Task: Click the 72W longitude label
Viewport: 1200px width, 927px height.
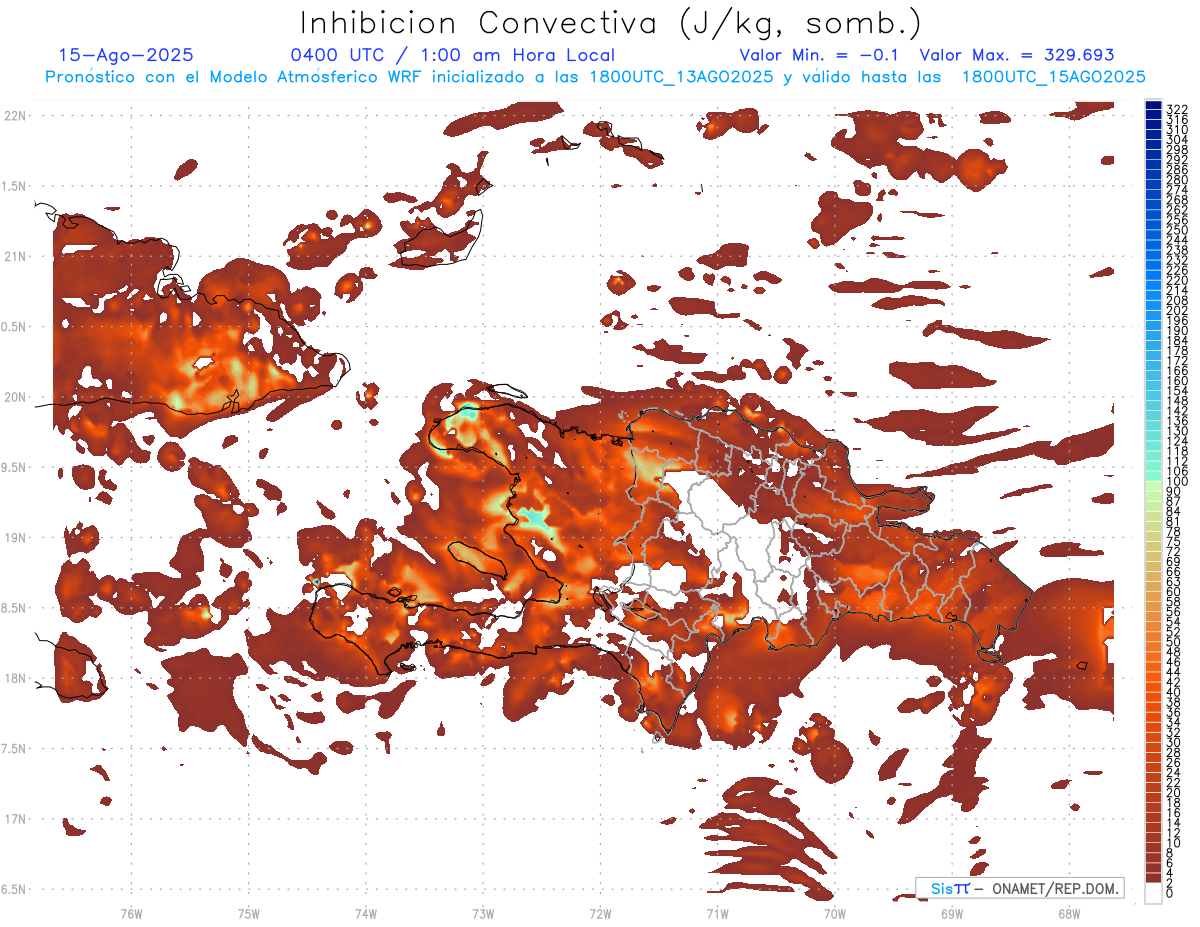Action: (x=600, y=913)
